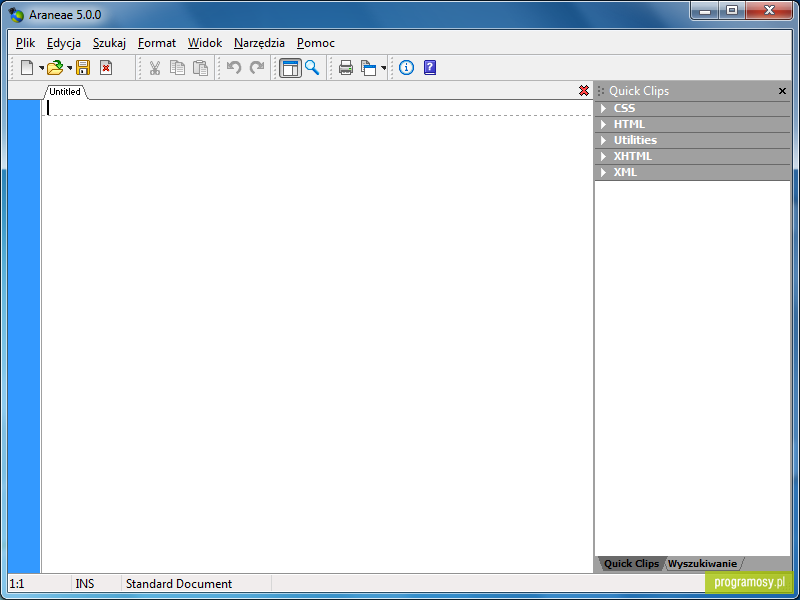
Task: Click the Copy icon in toolbar
Action: [x=177, y=67]
